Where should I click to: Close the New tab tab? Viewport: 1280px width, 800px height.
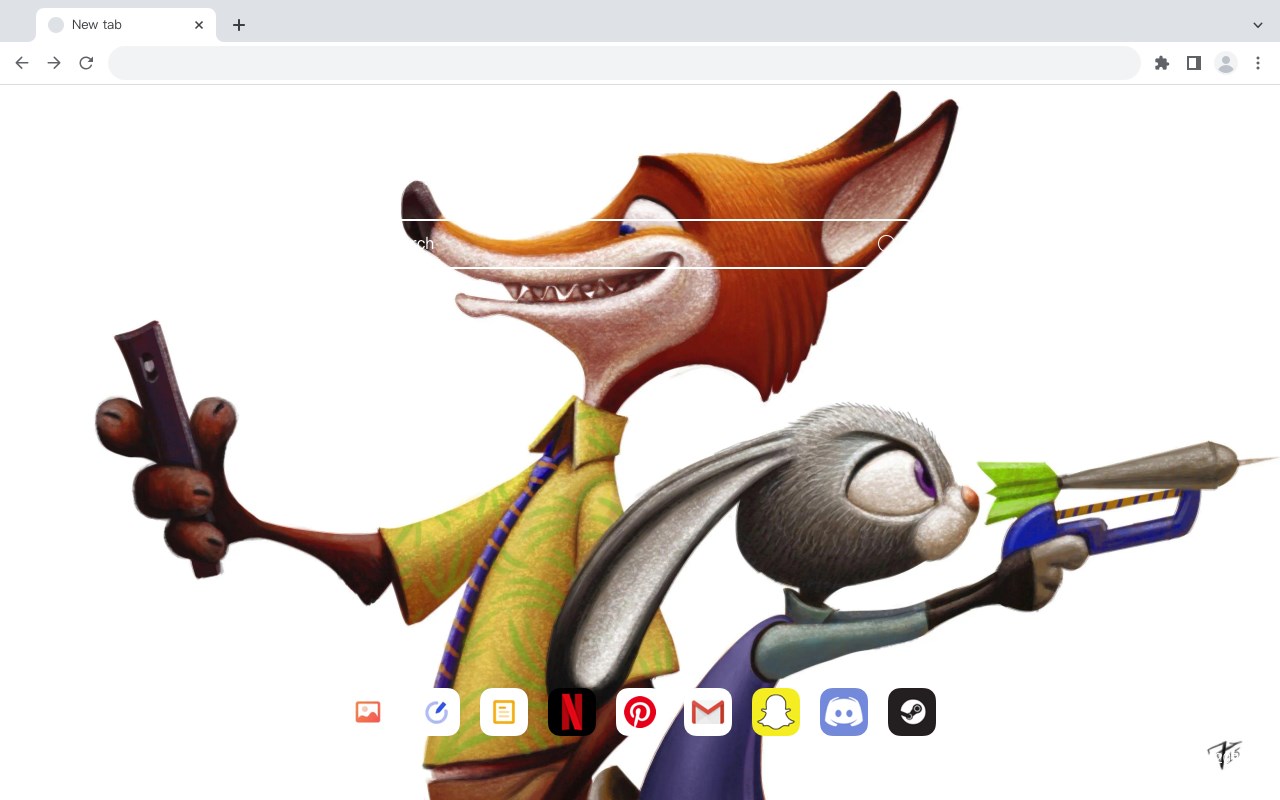(199, 25)
